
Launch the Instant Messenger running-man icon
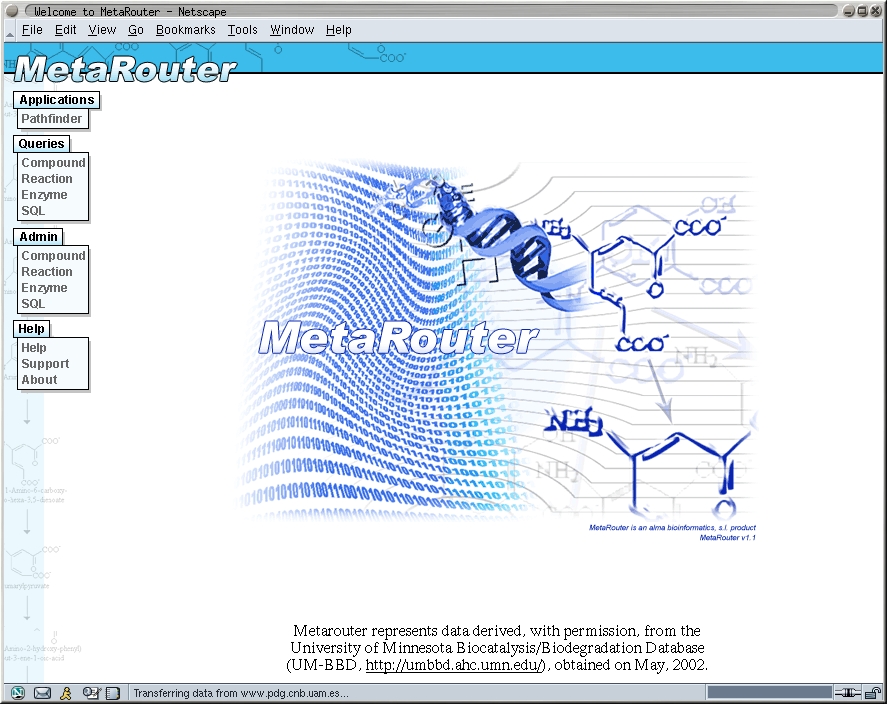tap(66, 693)
